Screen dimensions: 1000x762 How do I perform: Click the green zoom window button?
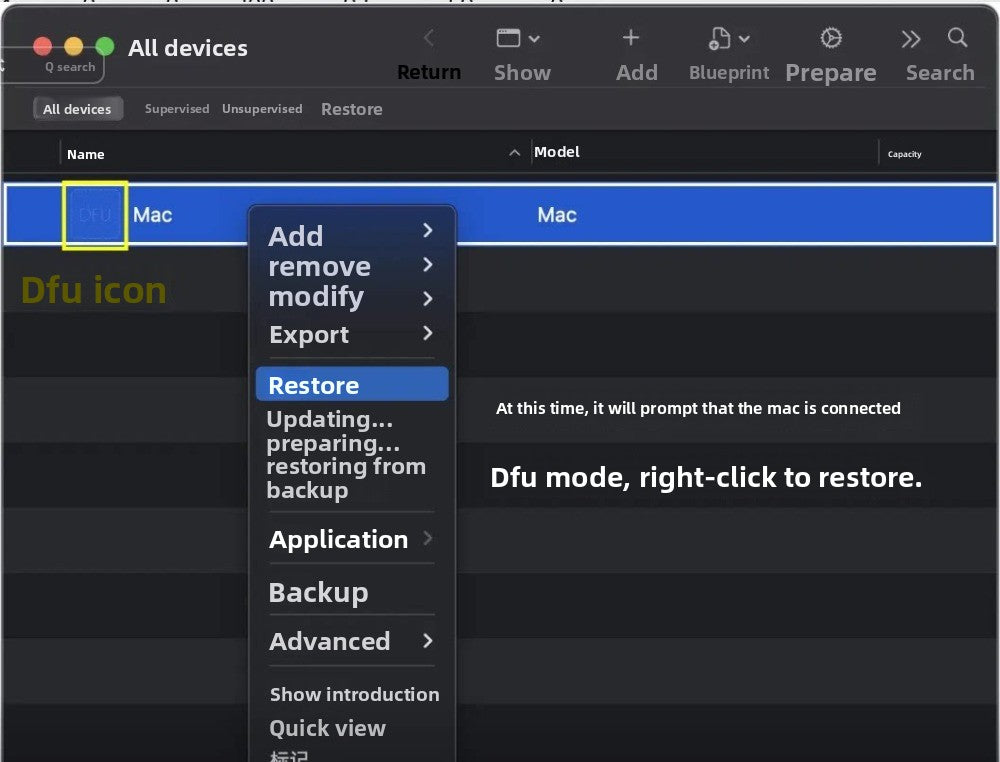105,46
